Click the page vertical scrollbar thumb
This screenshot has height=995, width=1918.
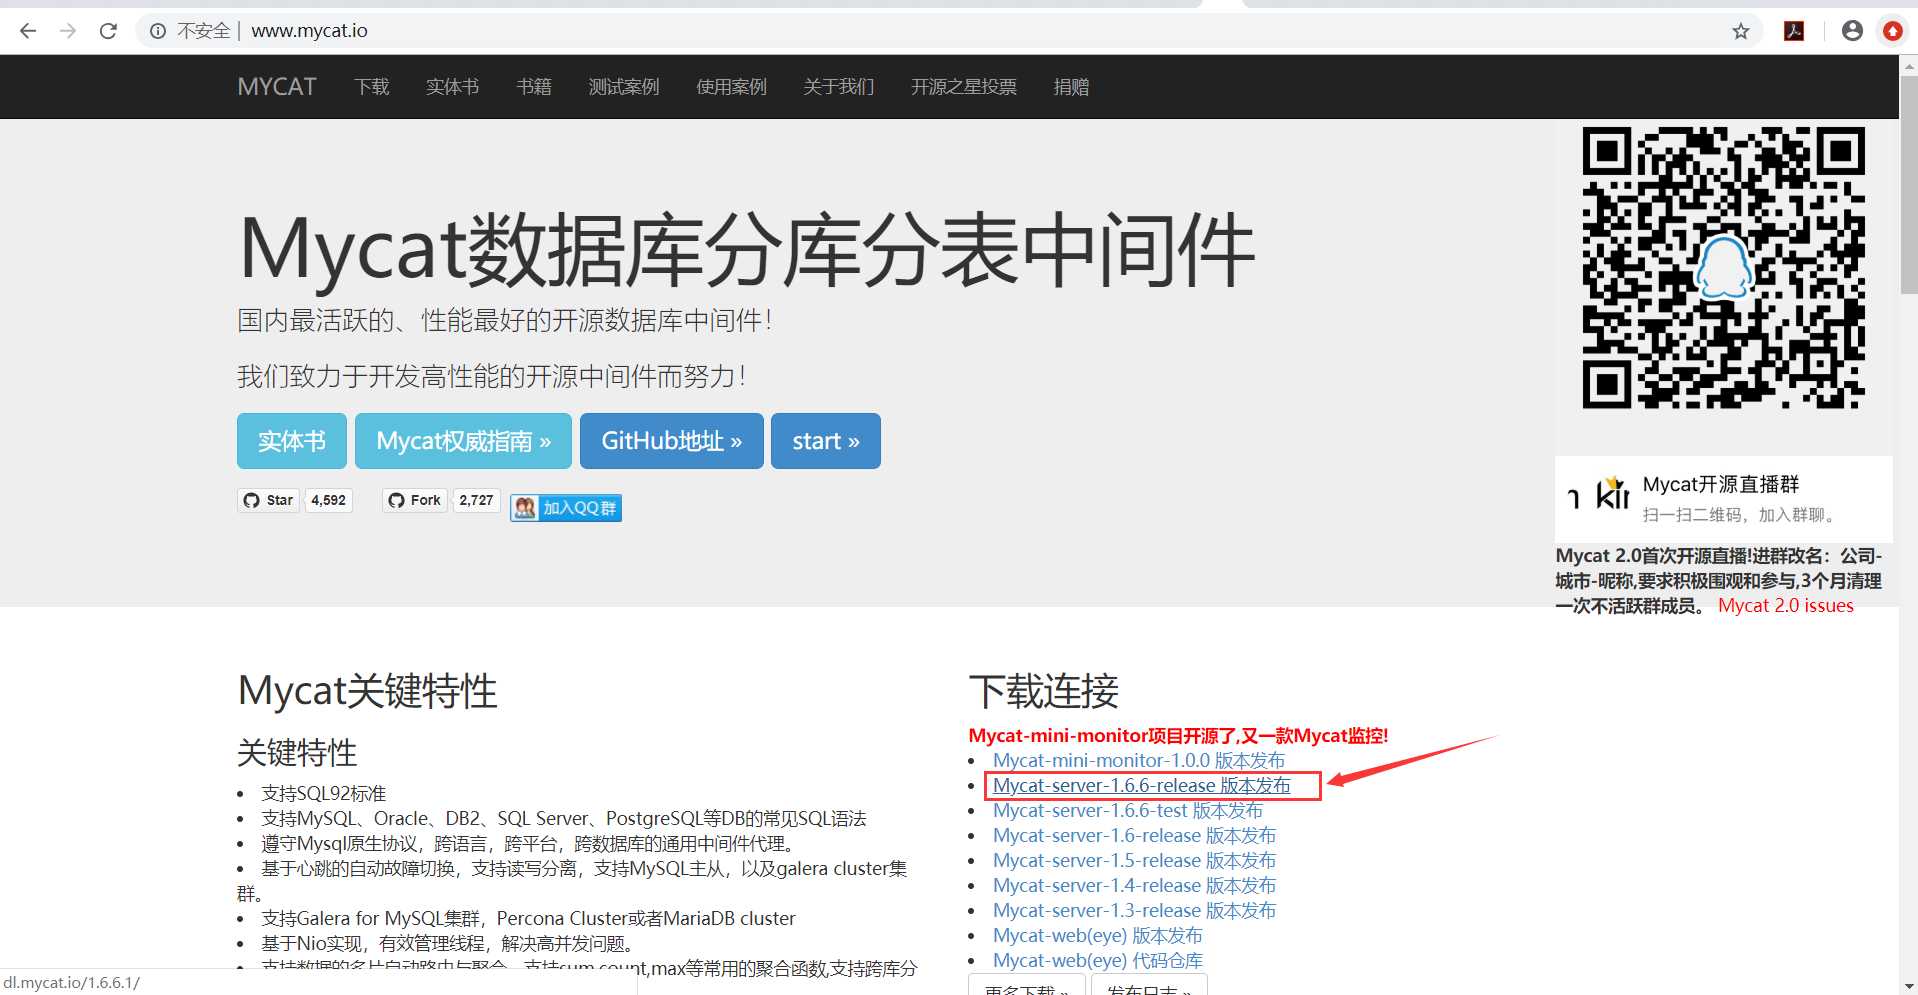1908,185
